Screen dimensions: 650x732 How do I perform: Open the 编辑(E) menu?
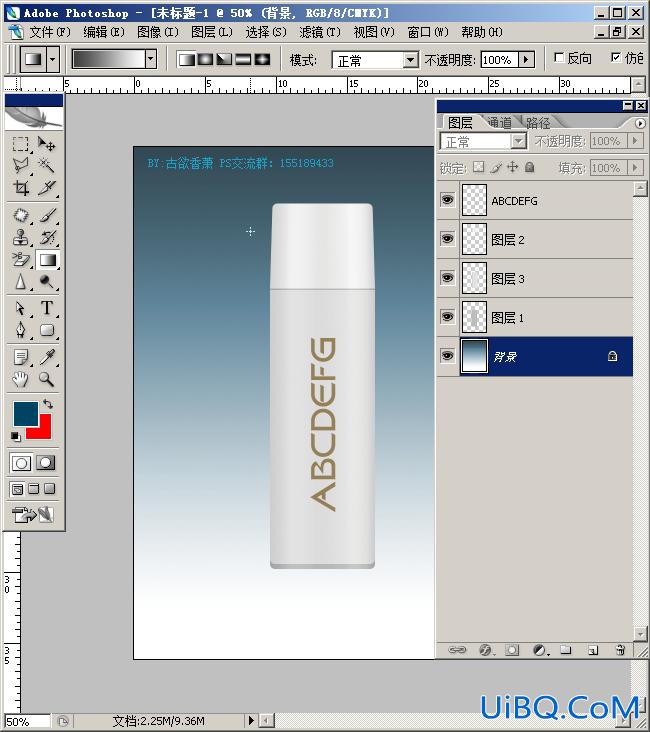point(104,32)
